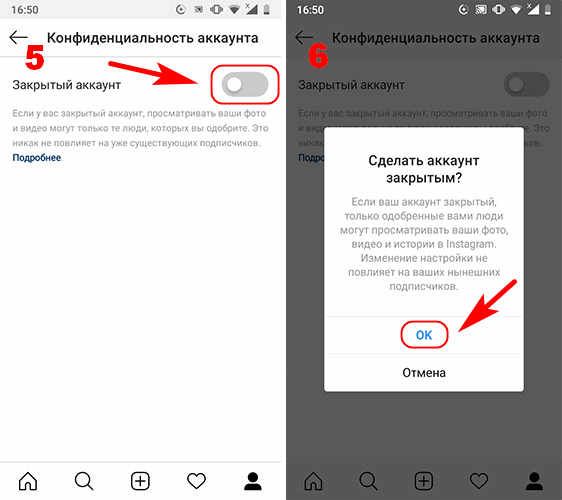Toggle the Закрытый аккаунт switch on the left screen

pyautogui.click(x=245, y=85)
